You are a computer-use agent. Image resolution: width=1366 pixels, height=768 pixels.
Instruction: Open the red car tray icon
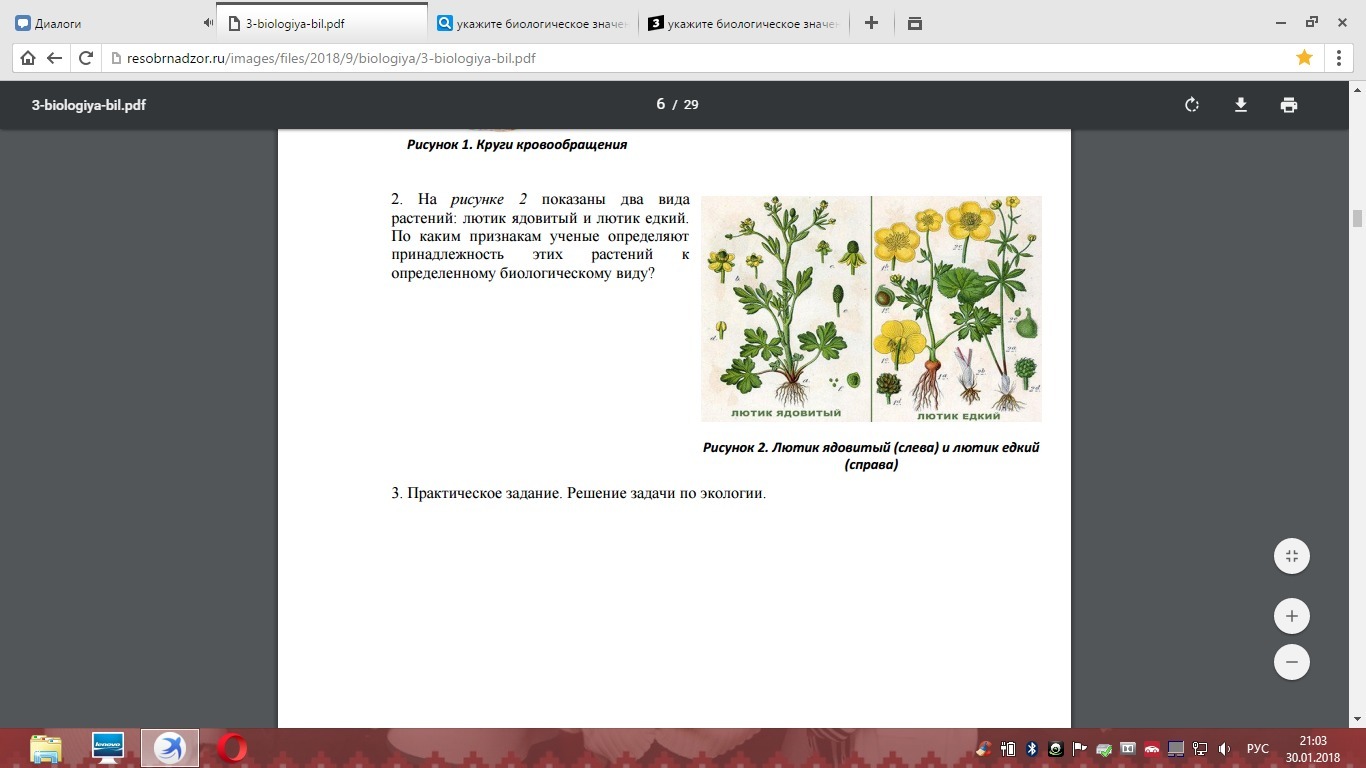(1152, 748)
